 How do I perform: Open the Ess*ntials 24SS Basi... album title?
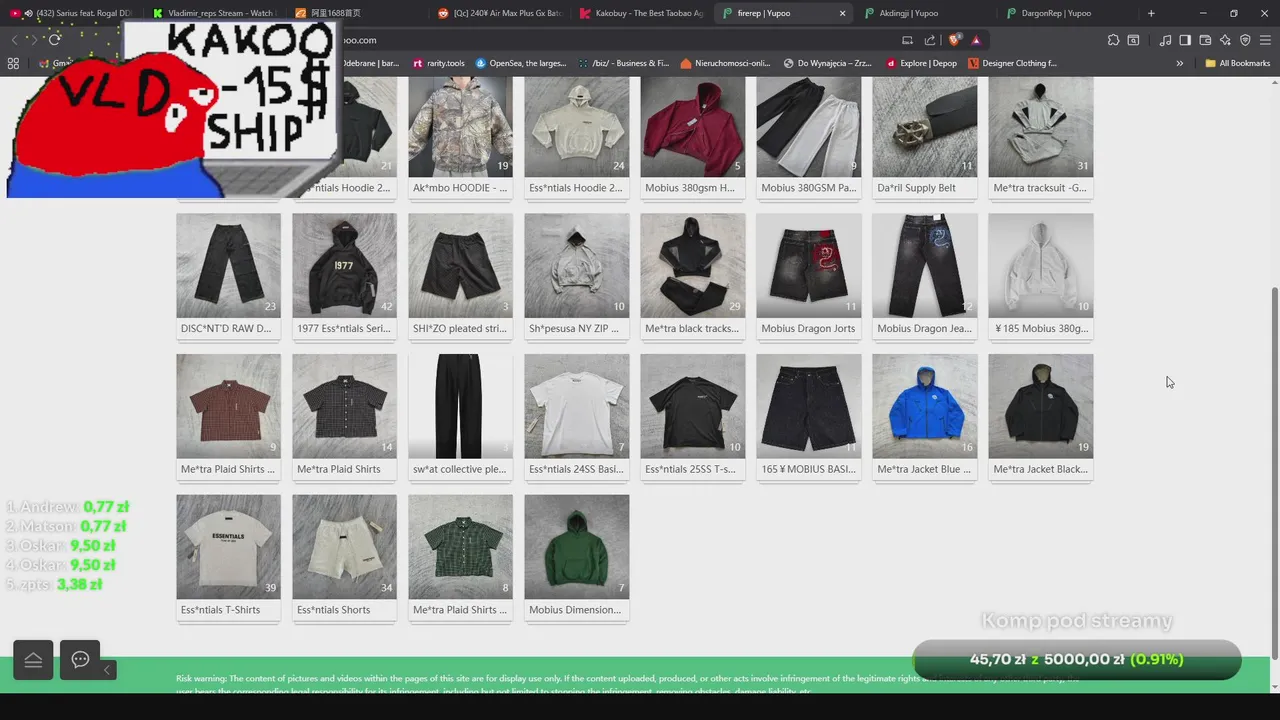[576, 469]
